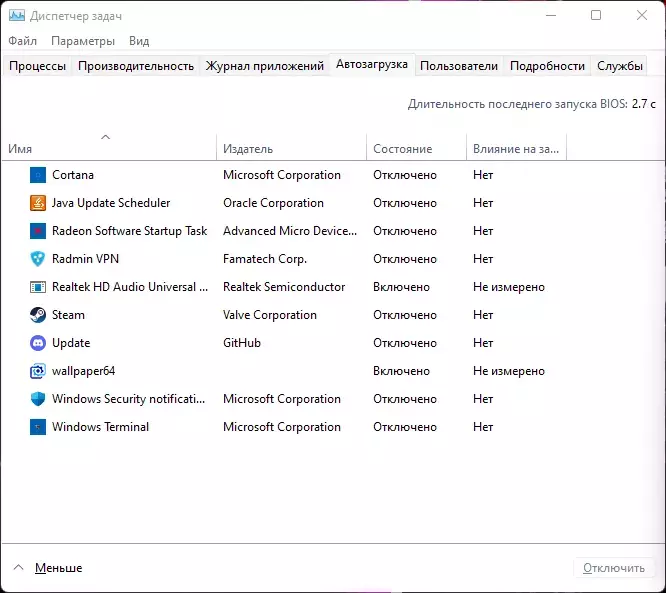Click the Windows Security shield icon

[x=38, y=399]
